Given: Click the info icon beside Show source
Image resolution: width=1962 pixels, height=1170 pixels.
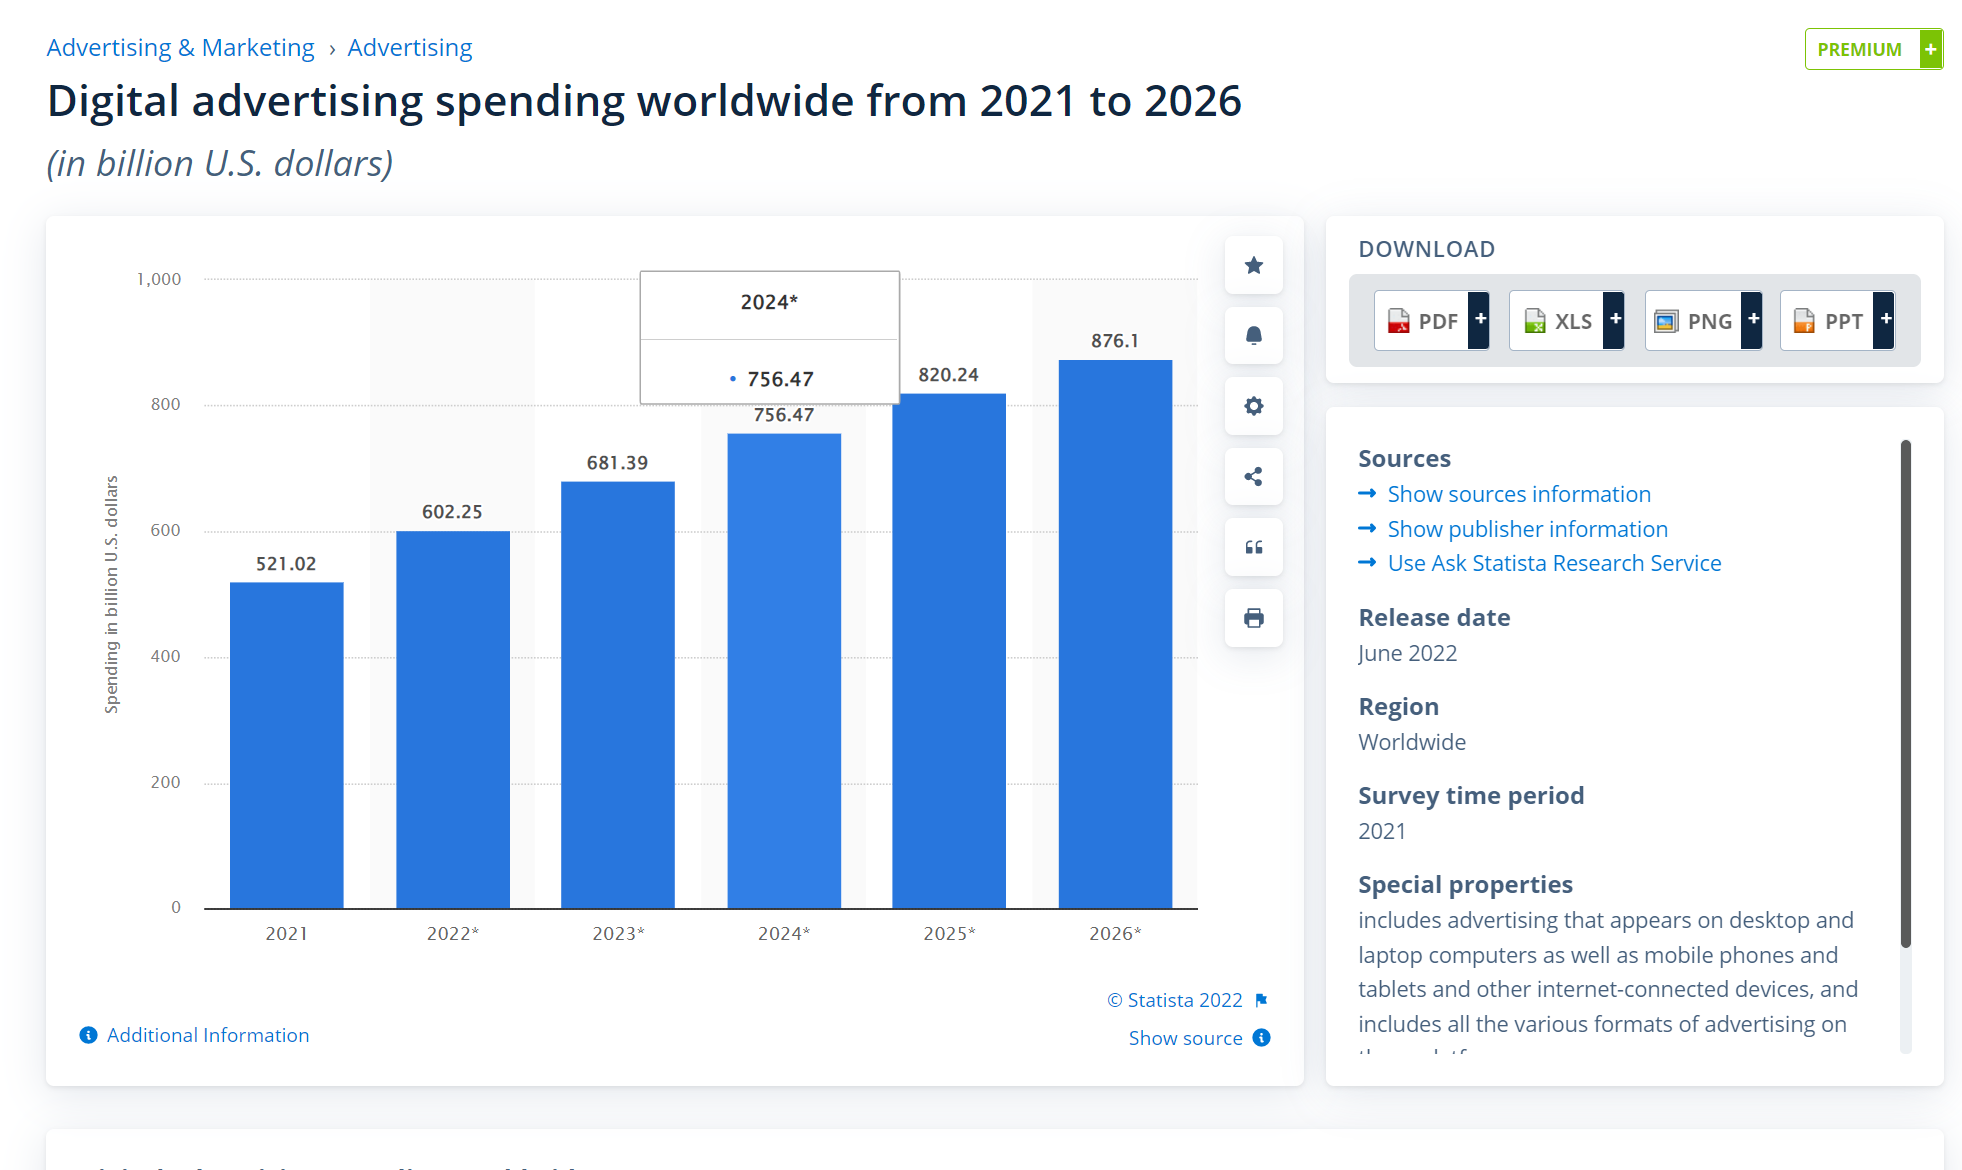Looking at the screenshot, I should (x=1262, y=1038).
